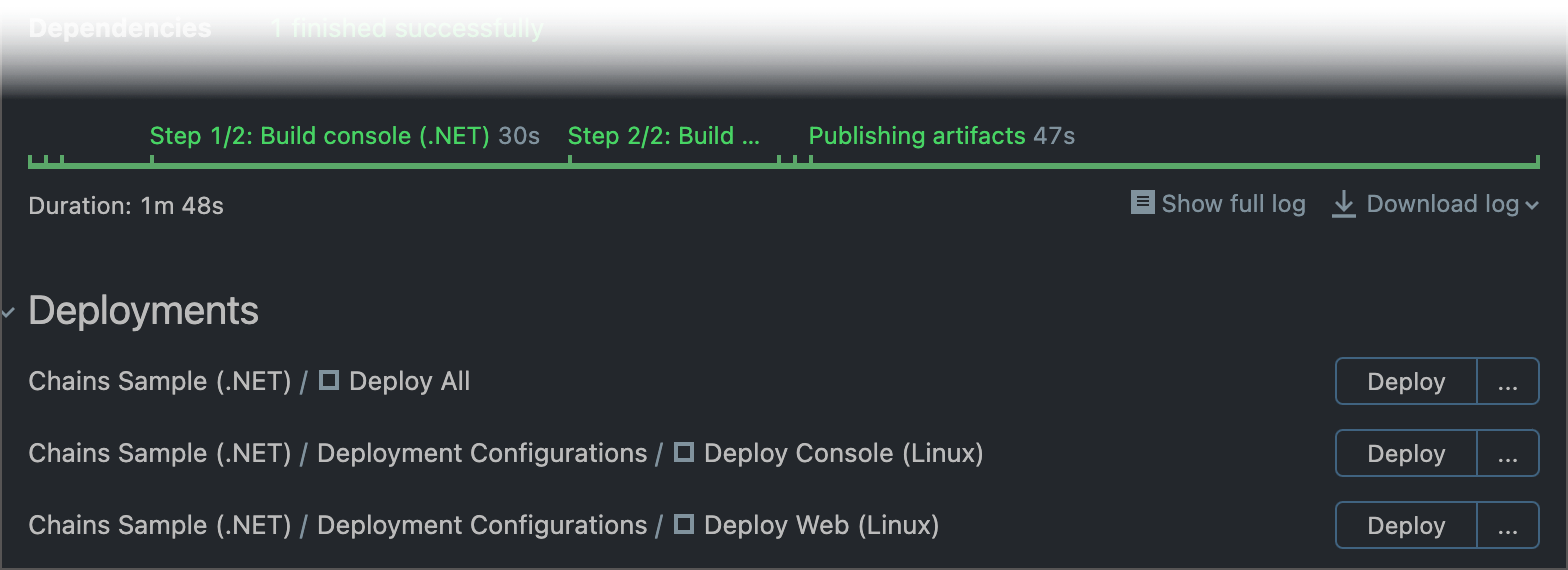Click the Show full log icon
This screenshot has width=1568, height=570.
tap(1143, 203)
